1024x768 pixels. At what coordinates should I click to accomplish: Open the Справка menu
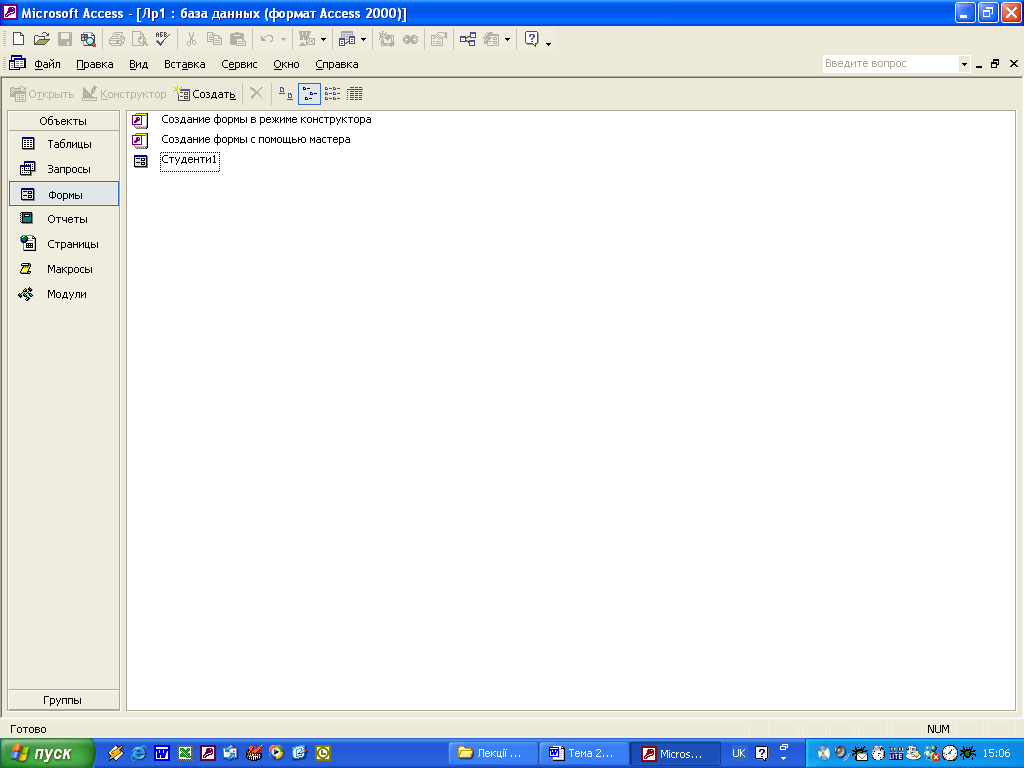pos(337,64)
